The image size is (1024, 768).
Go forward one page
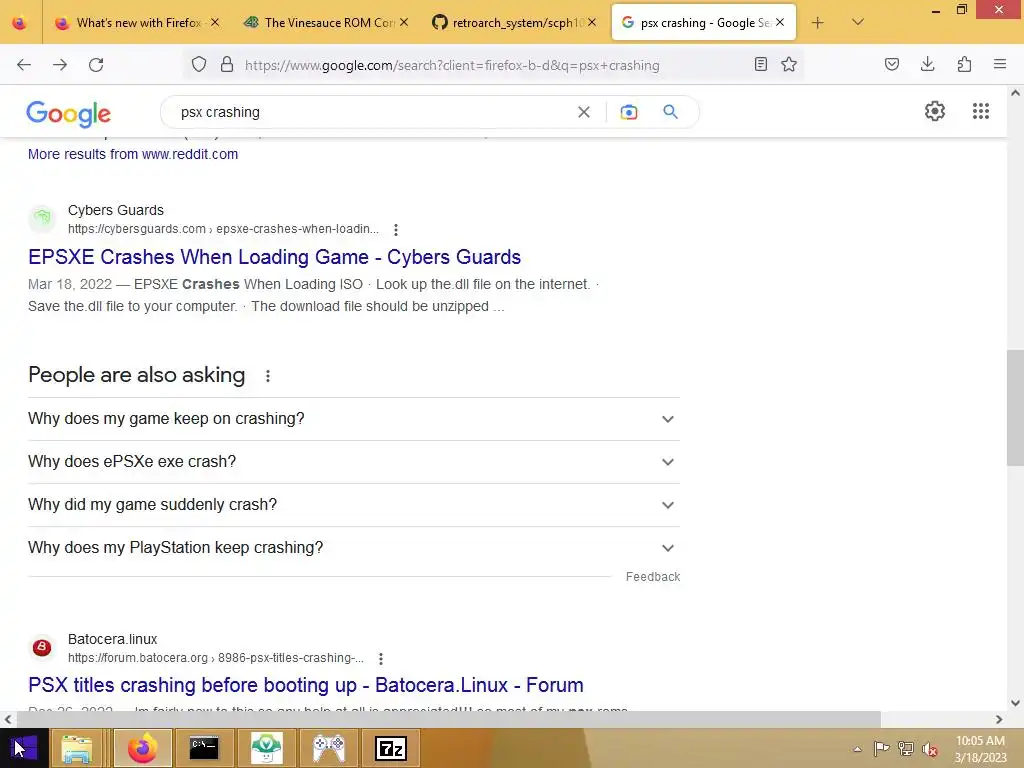click(x=60, y=65)
